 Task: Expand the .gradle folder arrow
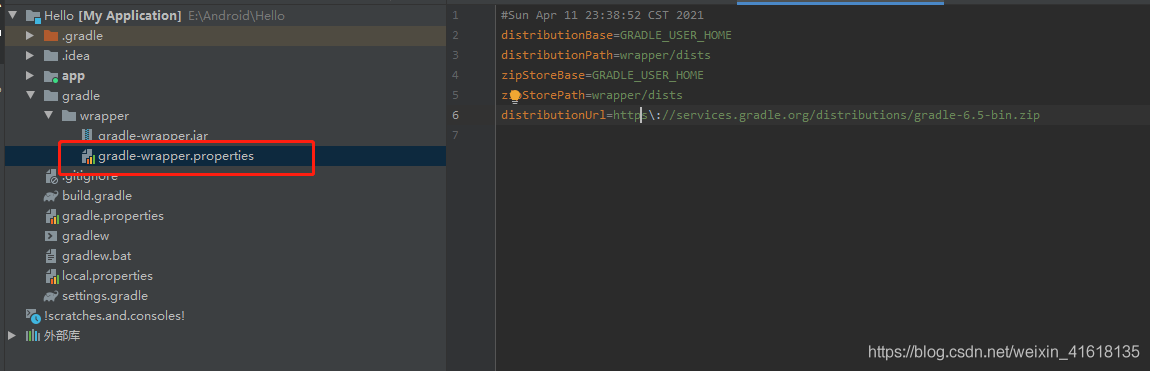click(x=30, y=35)
